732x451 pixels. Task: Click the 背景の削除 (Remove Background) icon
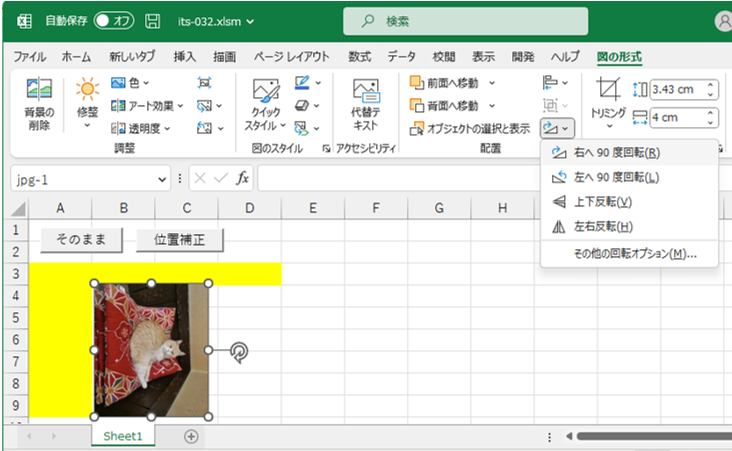[x=38, y=103]
